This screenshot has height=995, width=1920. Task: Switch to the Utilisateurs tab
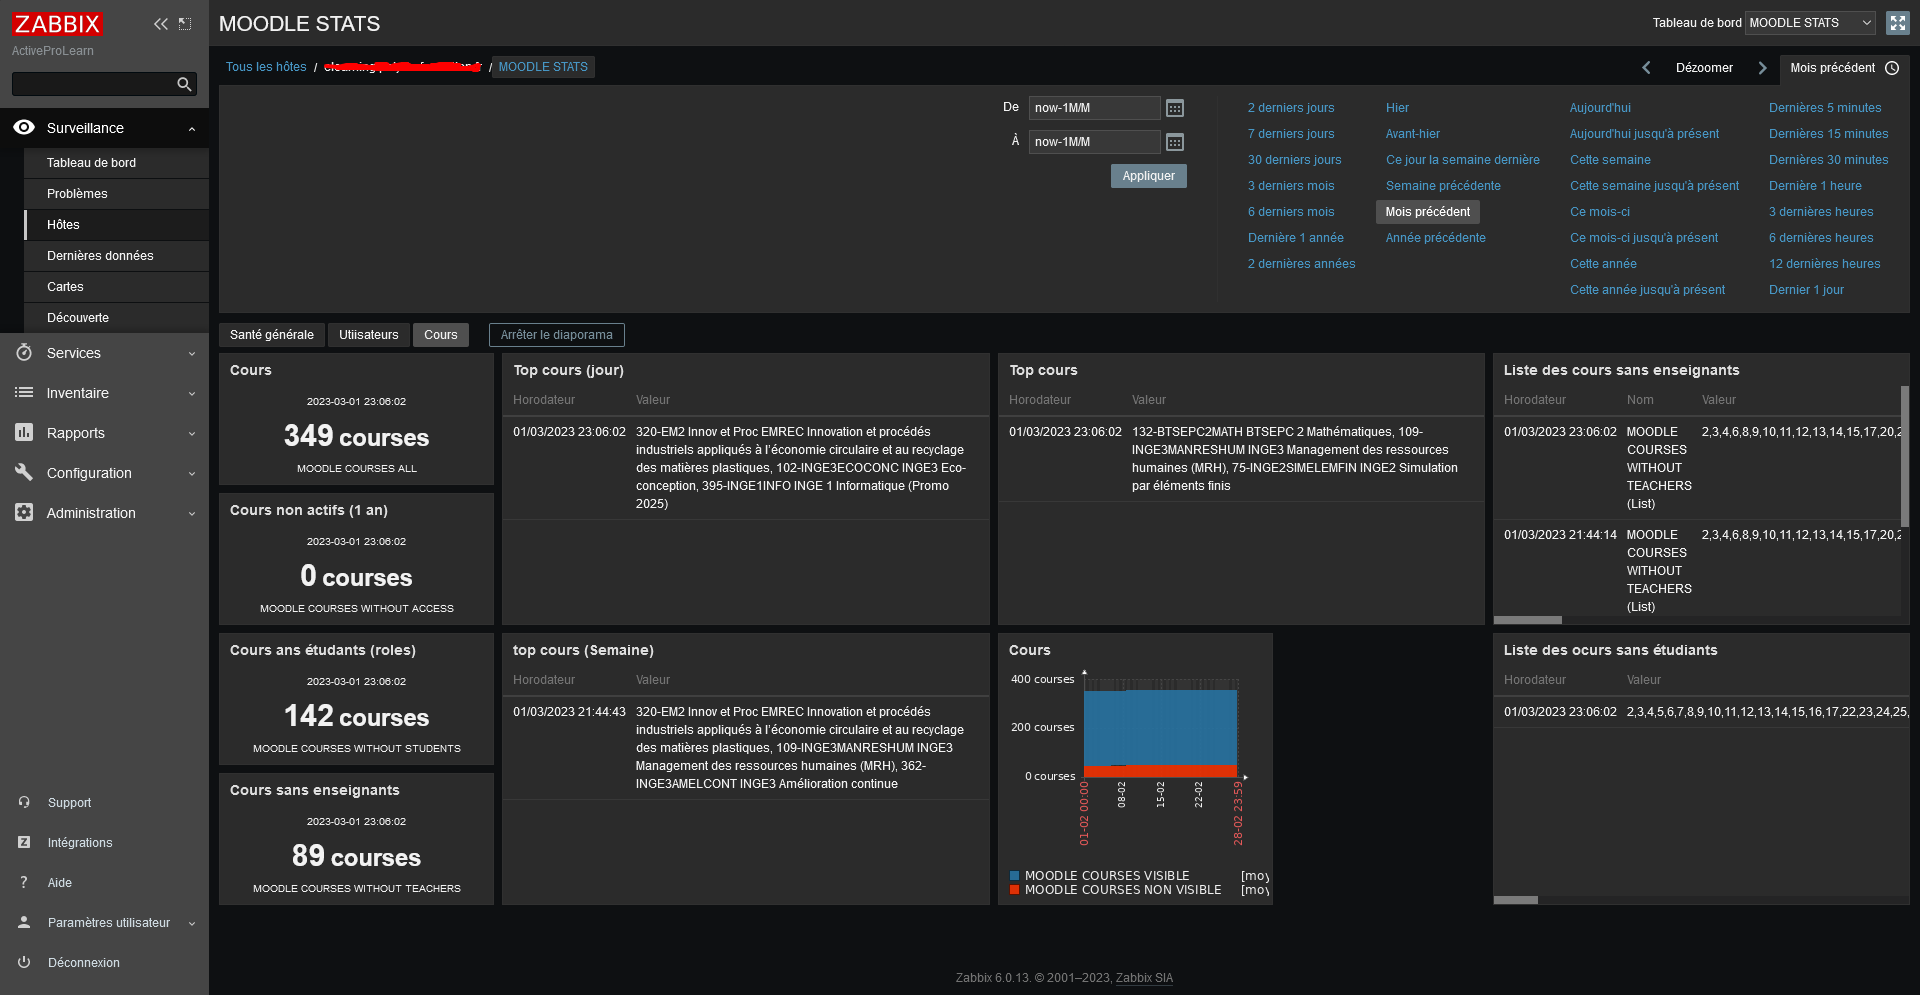tap(368, 335)
